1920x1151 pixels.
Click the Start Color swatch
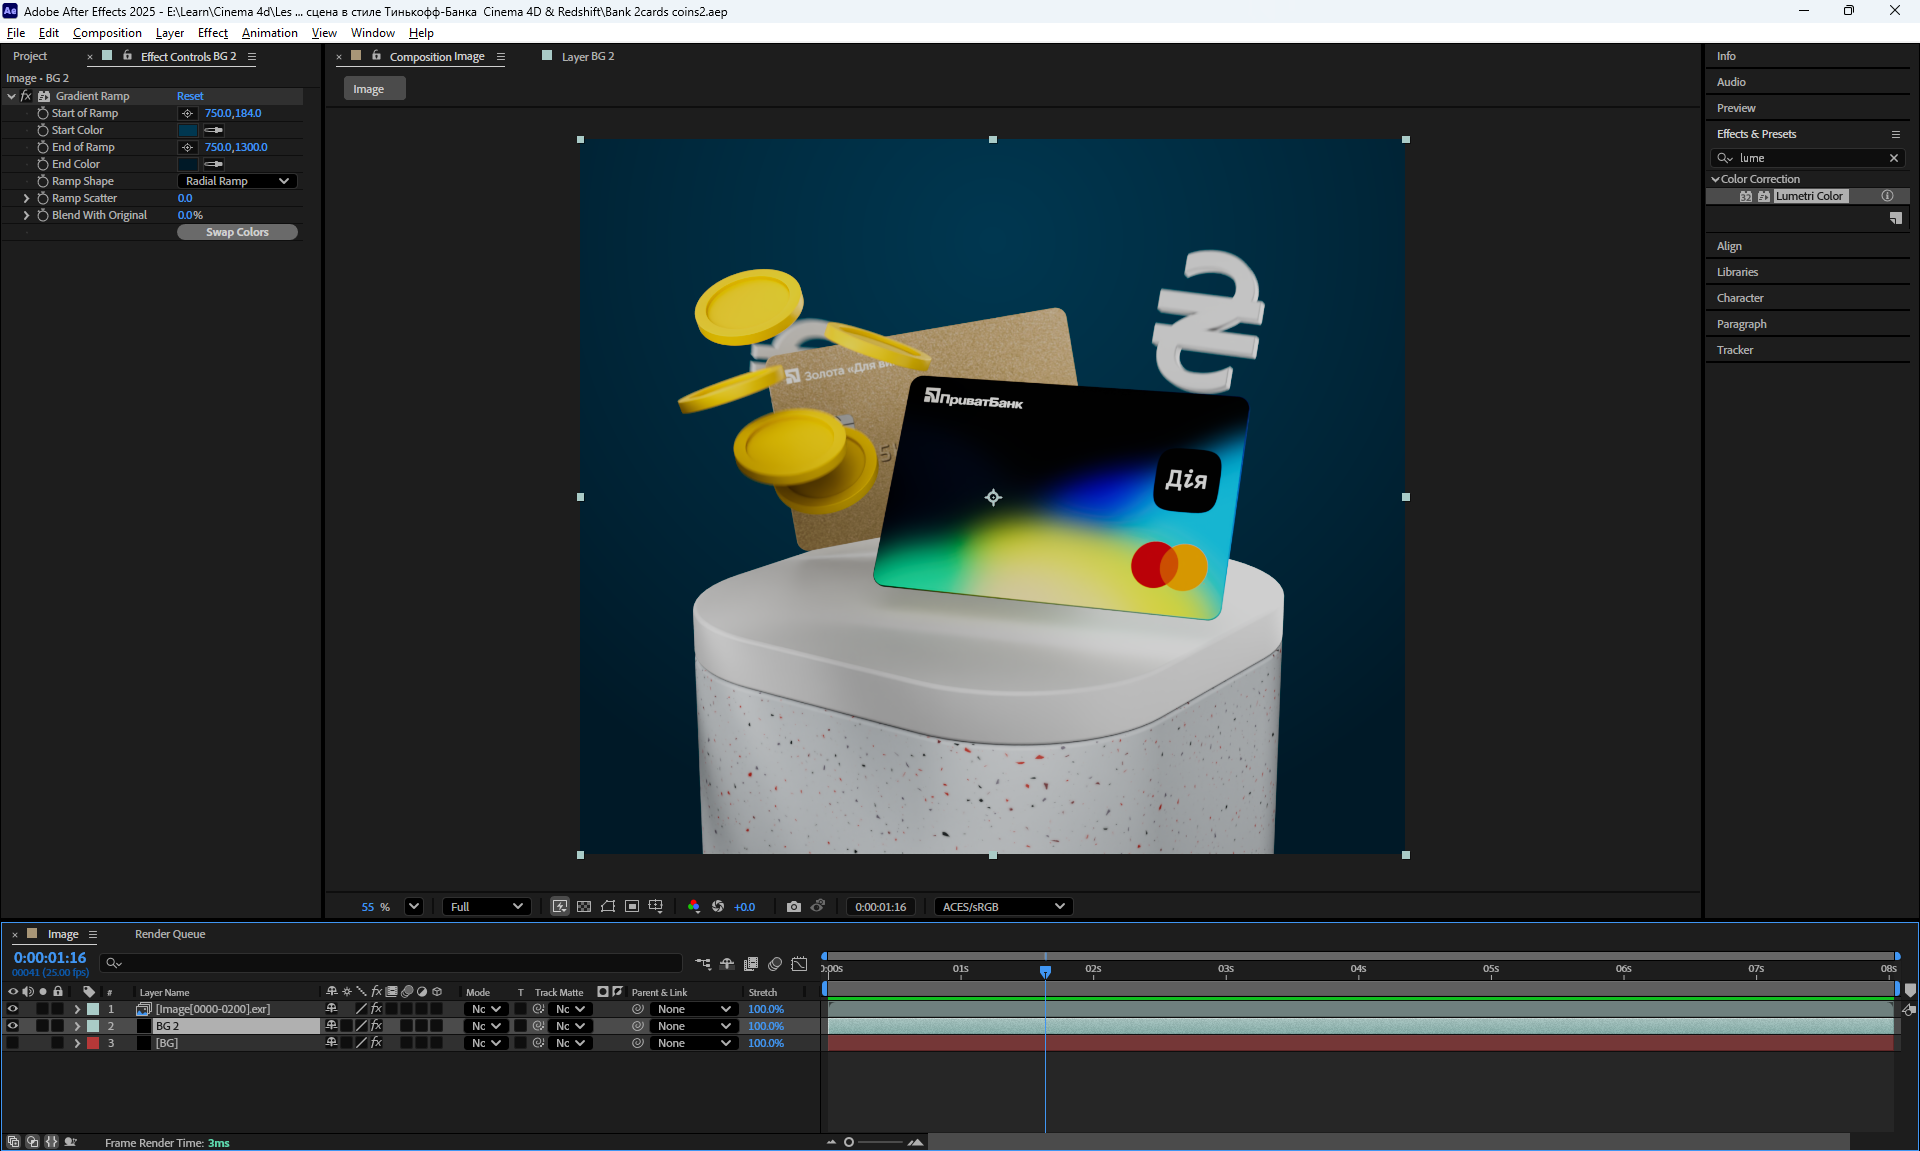click(188, 131)
